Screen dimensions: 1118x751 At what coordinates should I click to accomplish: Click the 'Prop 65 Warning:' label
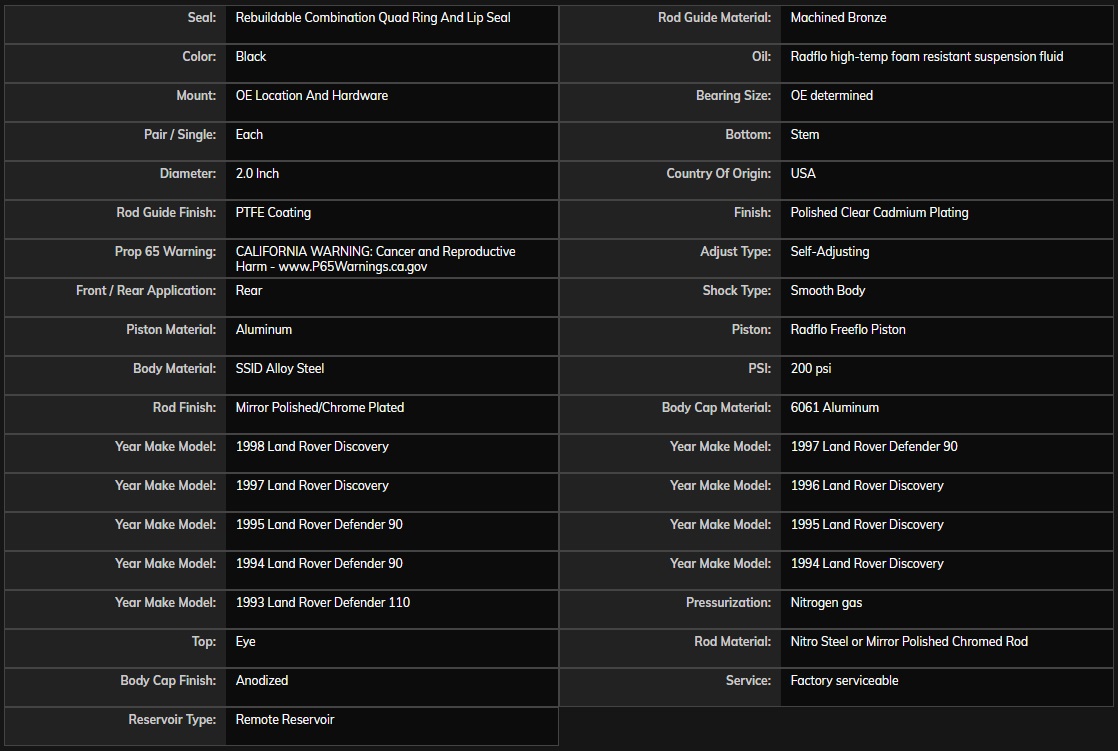pyautogui.click(x=165, y=252)
